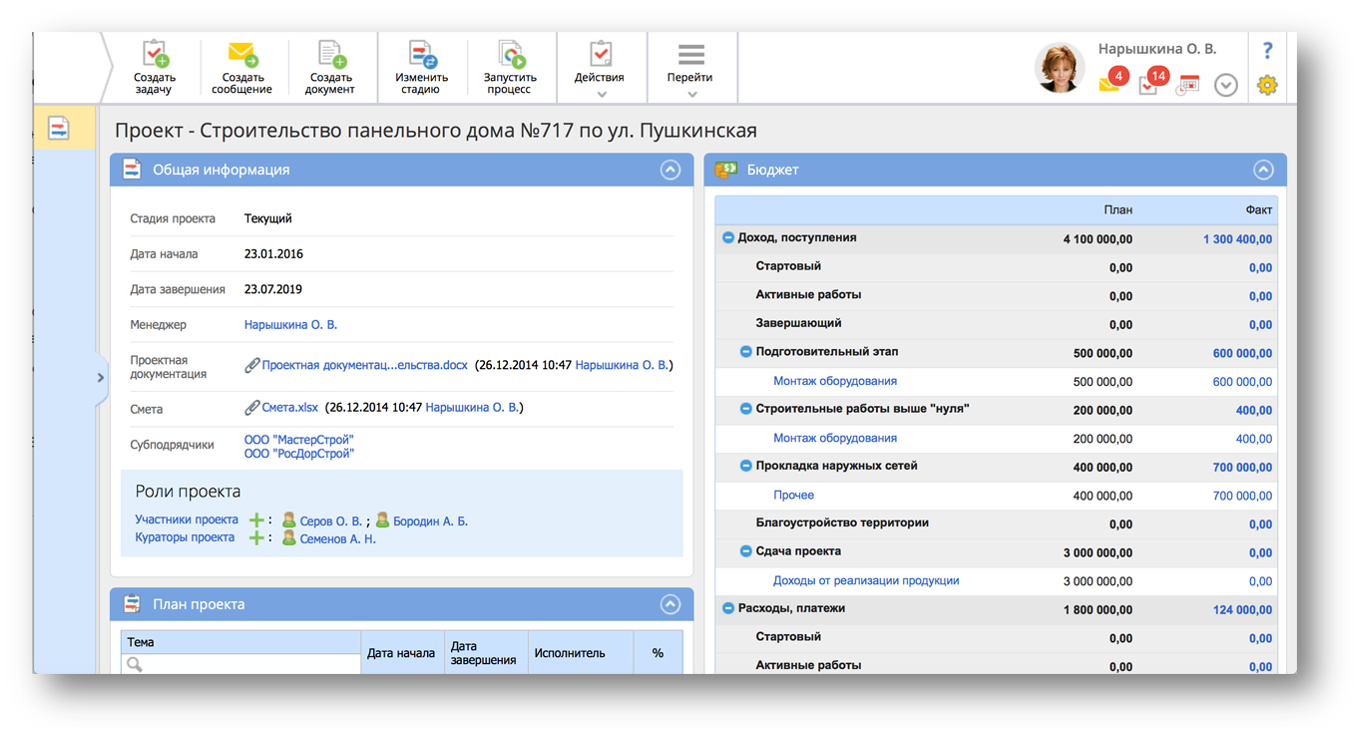Expand the user menu round chevron
Screen dimensions: 1362x739
click(x=1226, y=86)
